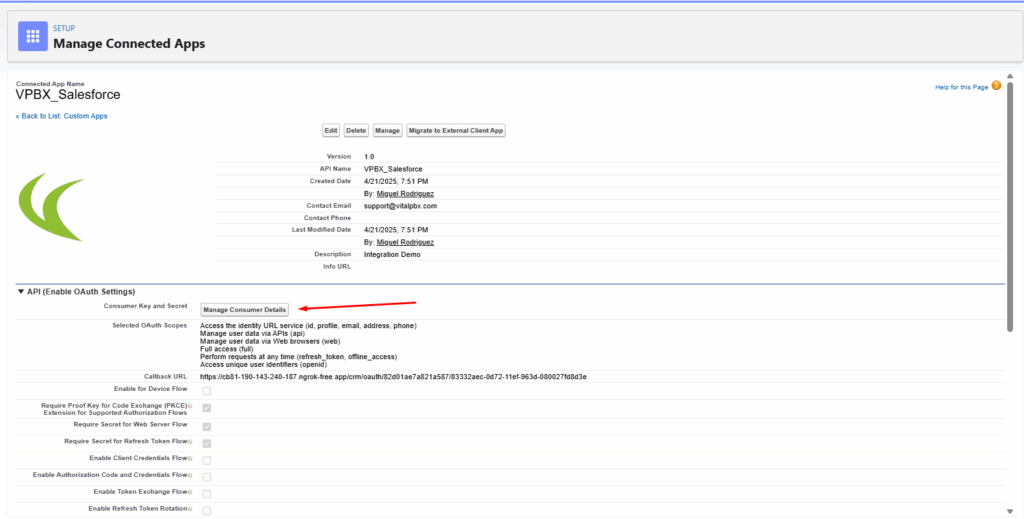
Task: Go back to list of Custom Apps
Action: (61, 116)
